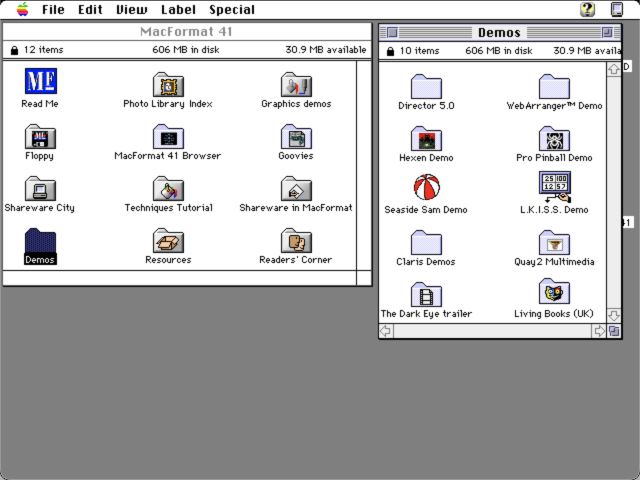Select the Techniques Tutorial folder icon

168,189
